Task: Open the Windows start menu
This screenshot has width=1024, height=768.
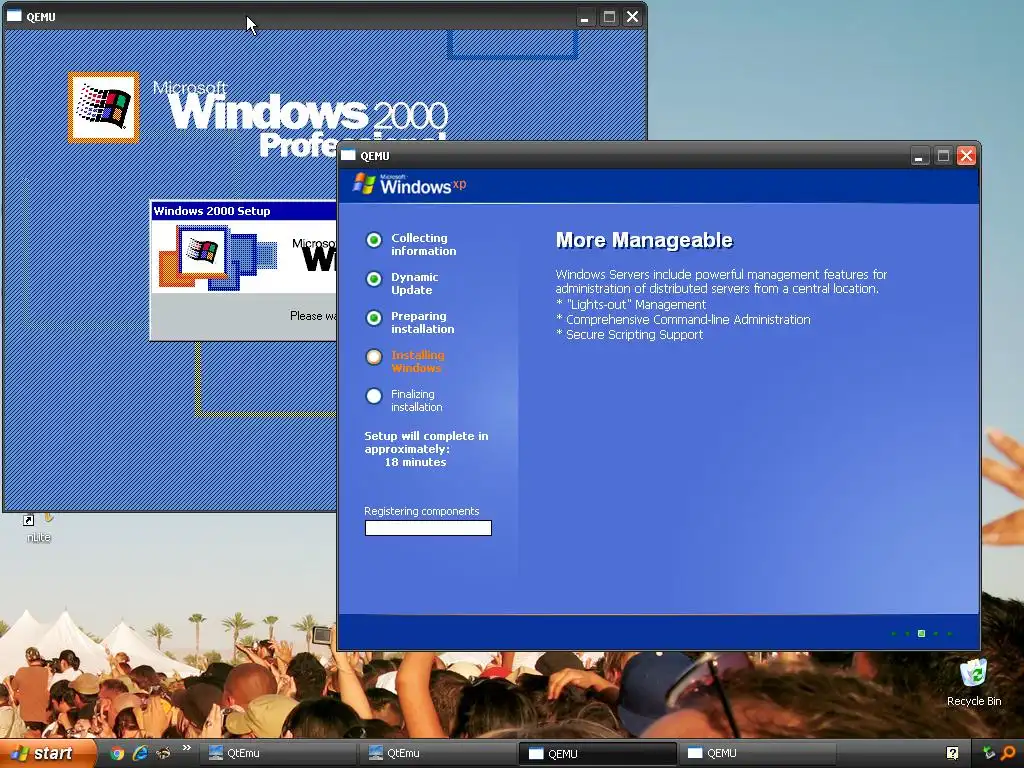Action: 47,753
